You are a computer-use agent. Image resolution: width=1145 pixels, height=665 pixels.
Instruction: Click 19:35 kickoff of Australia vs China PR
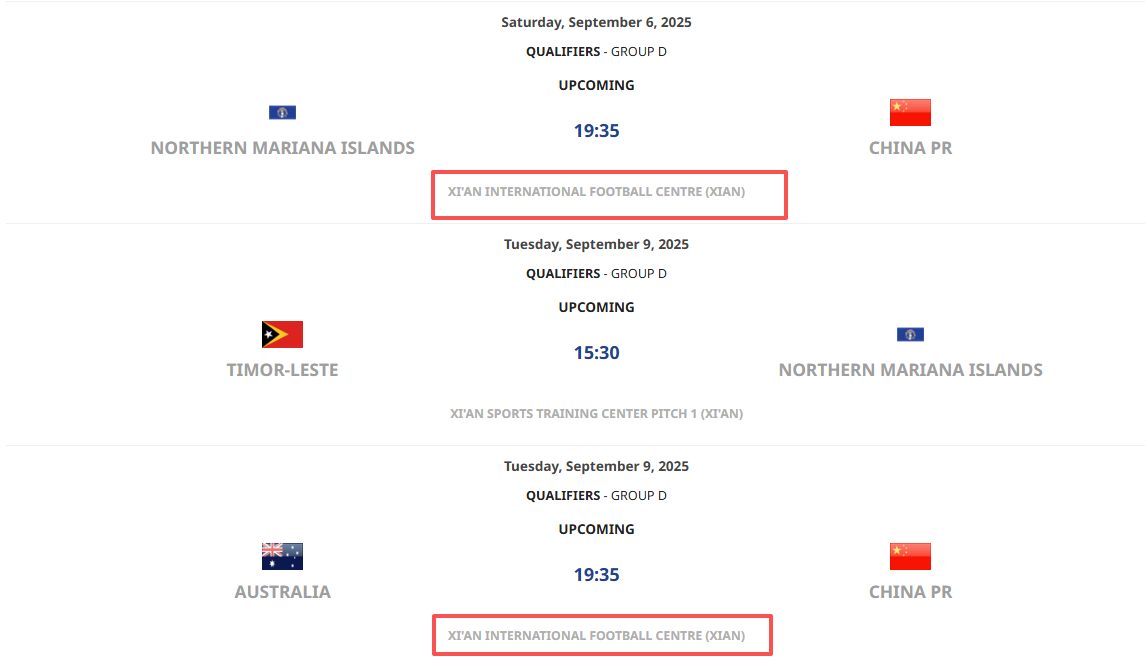596,575
